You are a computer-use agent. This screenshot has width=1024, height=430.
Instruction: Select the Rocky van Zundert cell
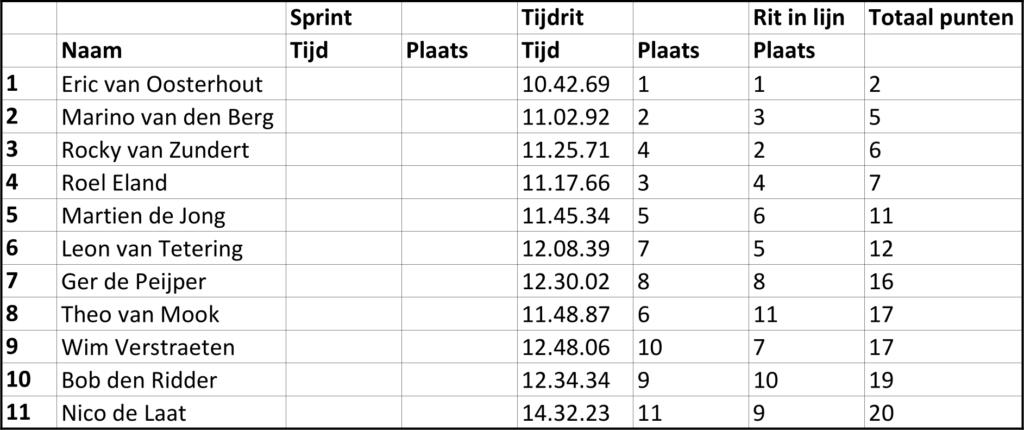[155, 150]
